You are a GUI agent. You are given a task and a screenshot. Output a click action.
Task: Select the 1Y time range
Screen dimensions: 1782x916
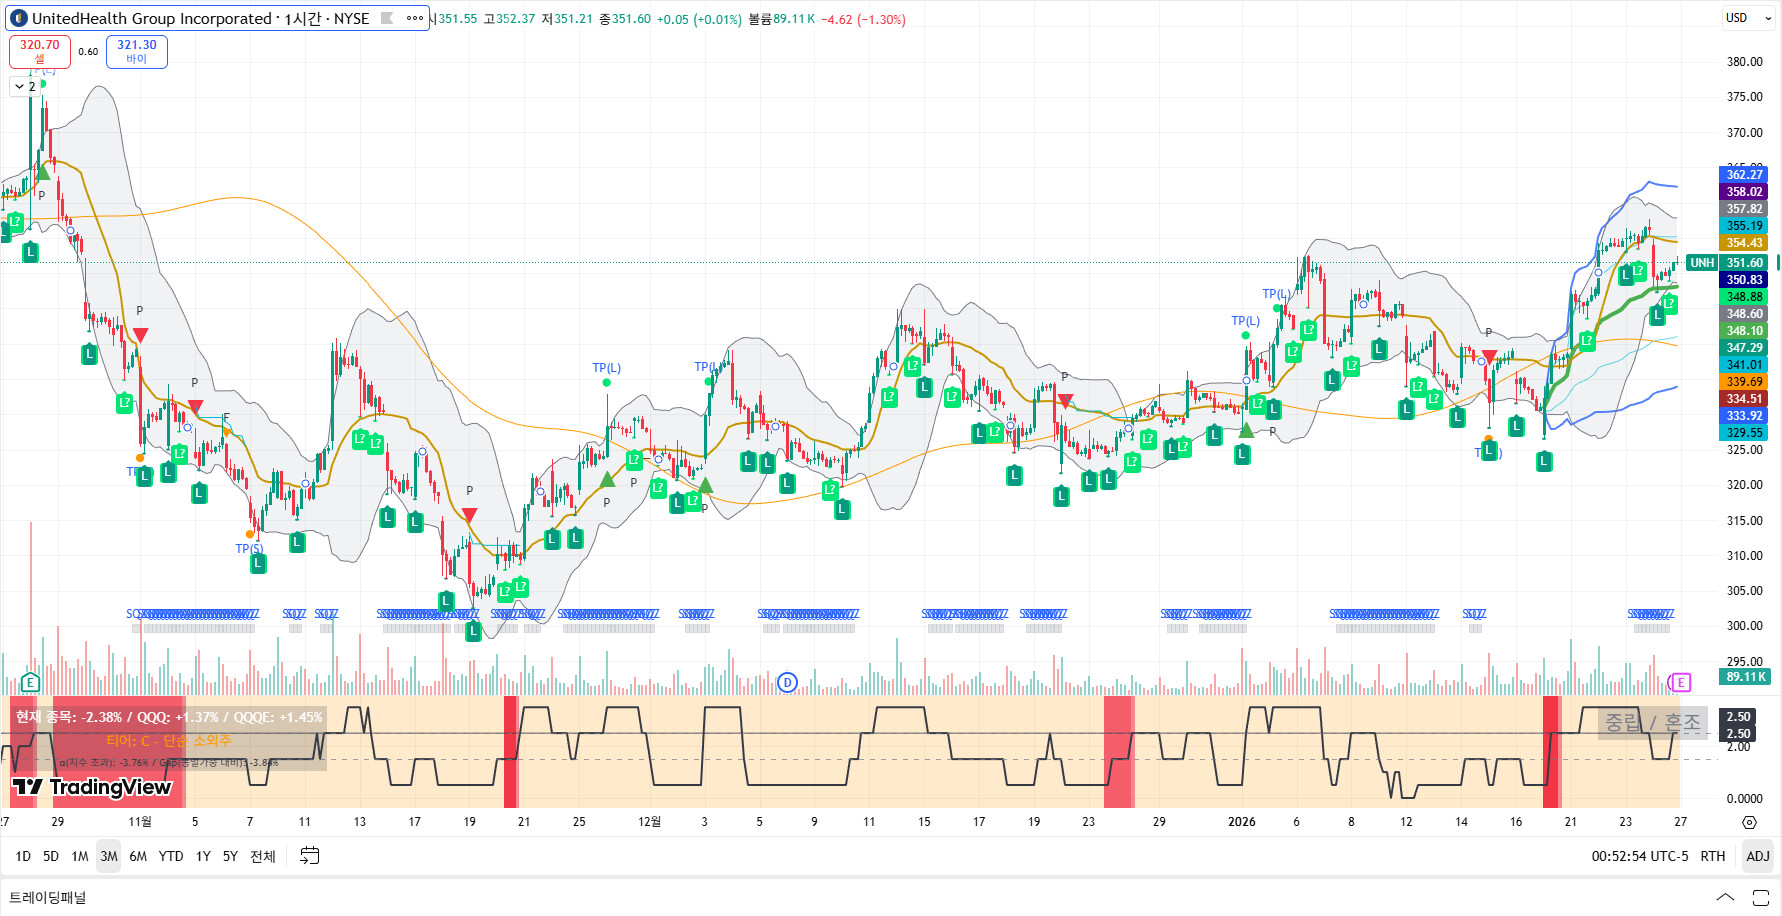click(203, 856)
